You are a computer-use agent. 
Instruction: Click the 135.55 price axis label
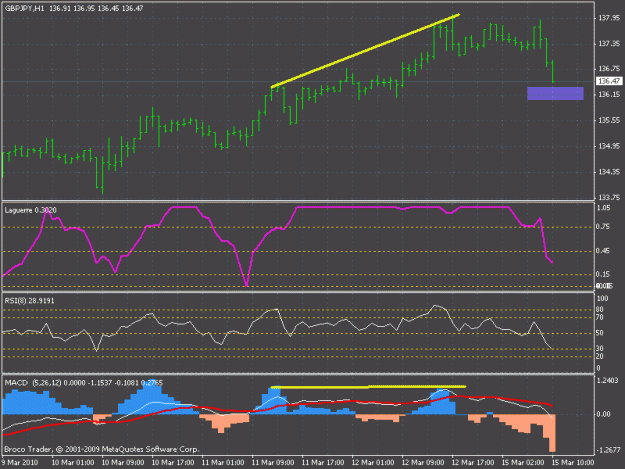click(609, 120)
